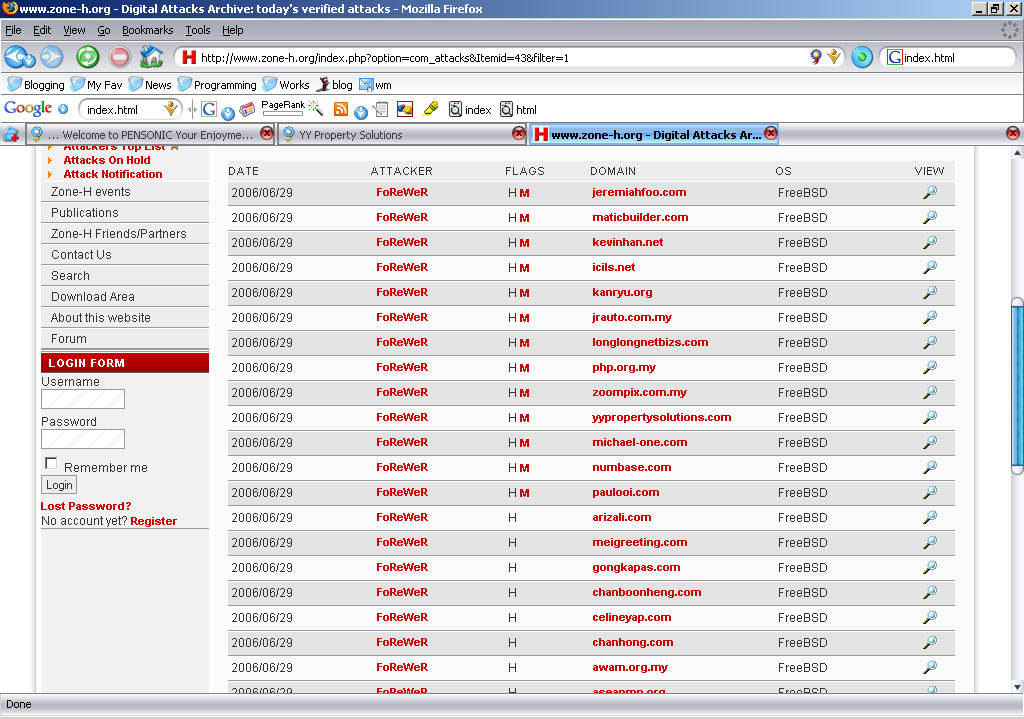Open the File menu
Viewport: 1024px width, 719px height.
(13, 30)
